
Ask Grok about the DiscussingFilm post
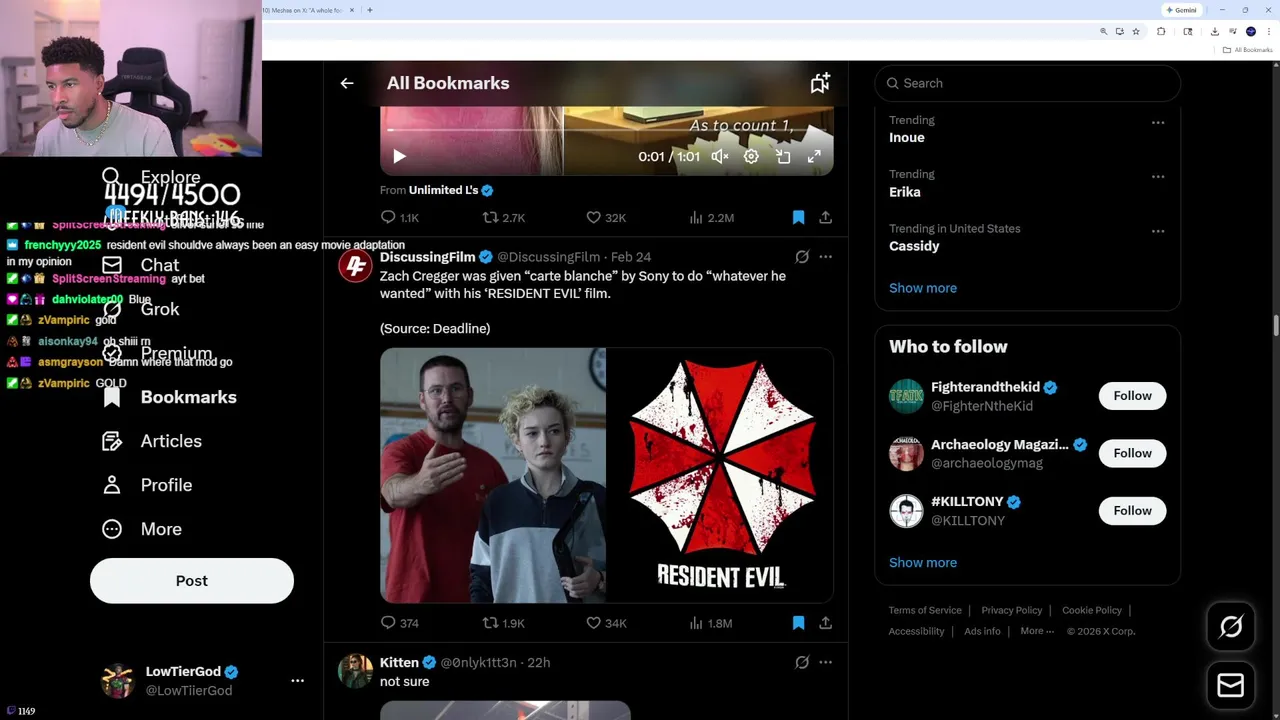[802, 257]
